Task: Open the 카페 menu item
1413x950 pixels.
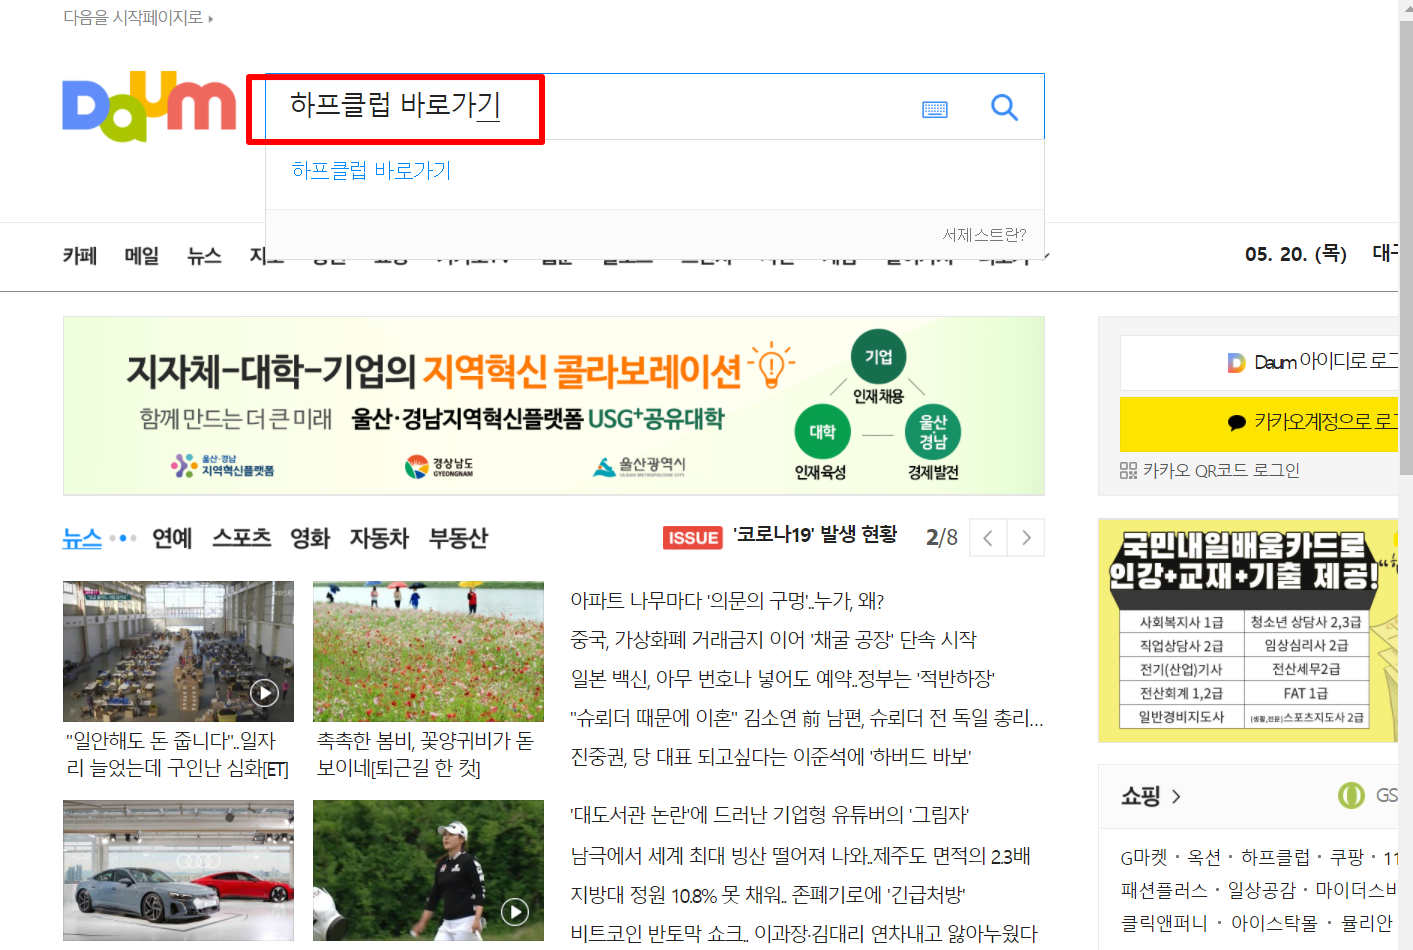Action: point(80,255)
